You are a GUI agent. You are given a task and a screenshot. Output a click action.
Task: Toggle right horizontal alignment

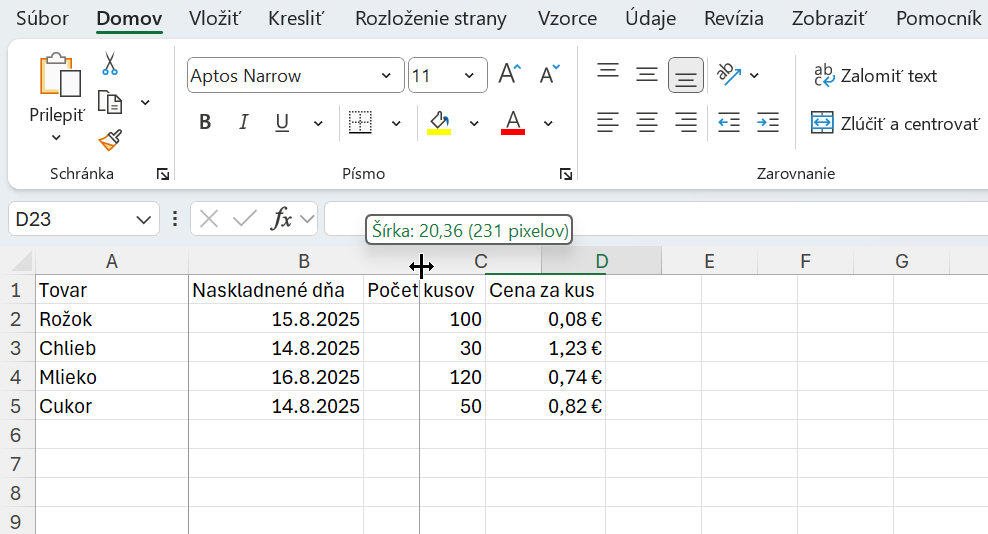[x=686, y=122]
